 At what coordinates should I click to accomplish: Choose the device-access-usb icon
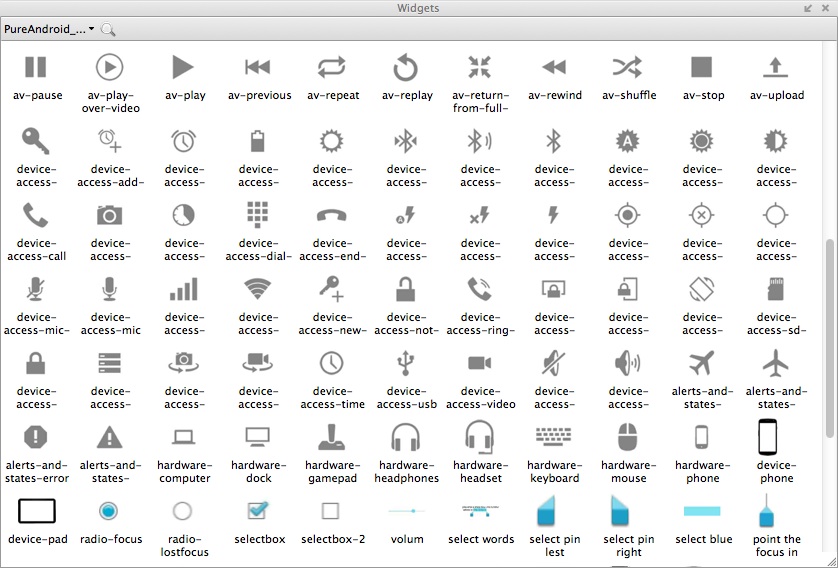[406, 362]
